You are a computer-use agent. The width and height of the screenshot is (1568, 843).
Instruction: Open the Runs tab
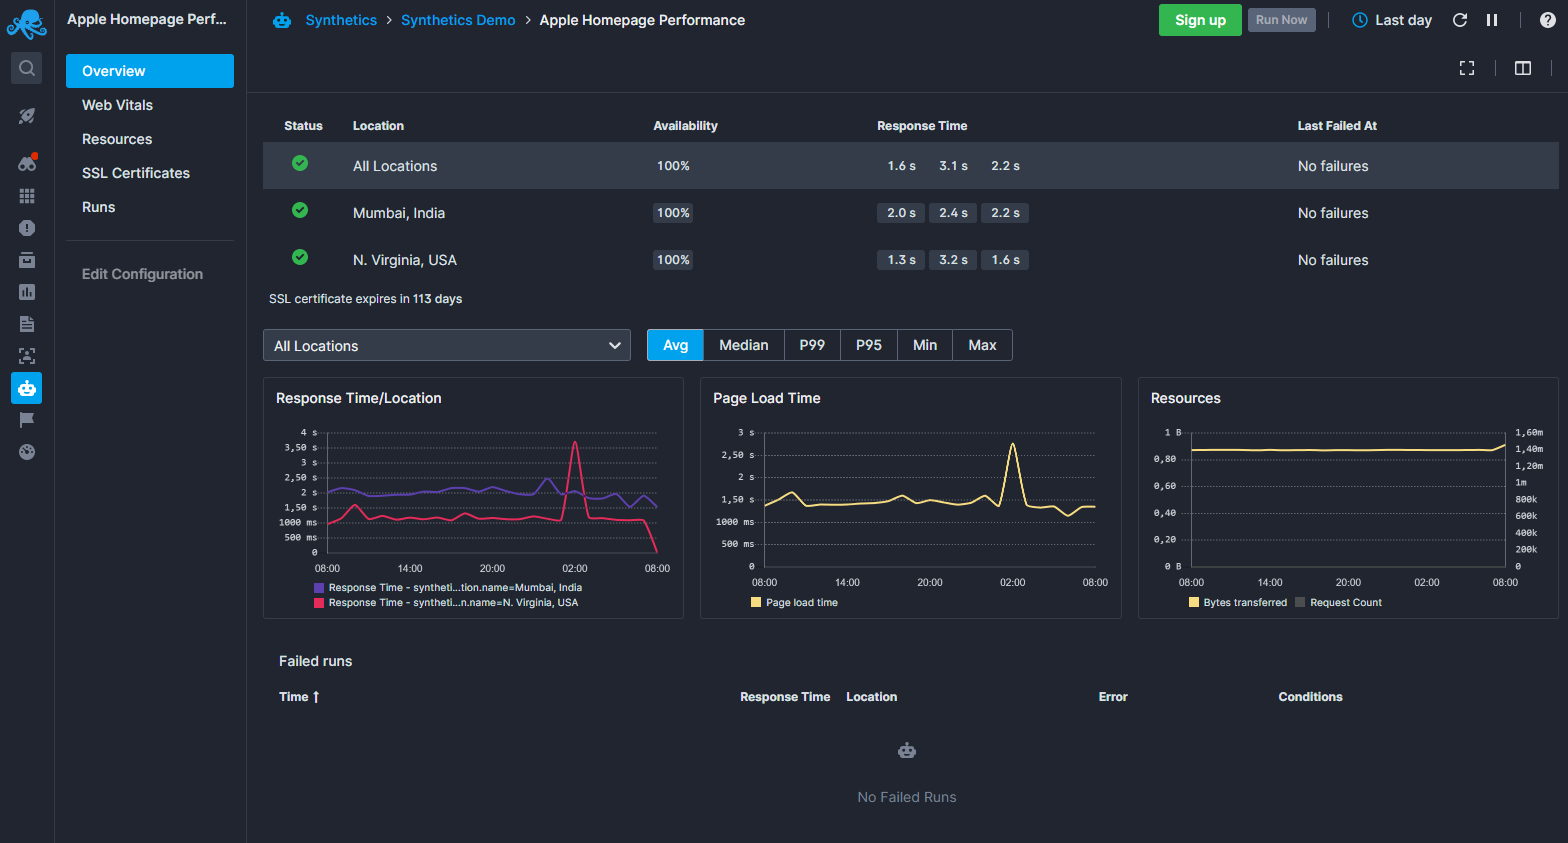[150, 207]
